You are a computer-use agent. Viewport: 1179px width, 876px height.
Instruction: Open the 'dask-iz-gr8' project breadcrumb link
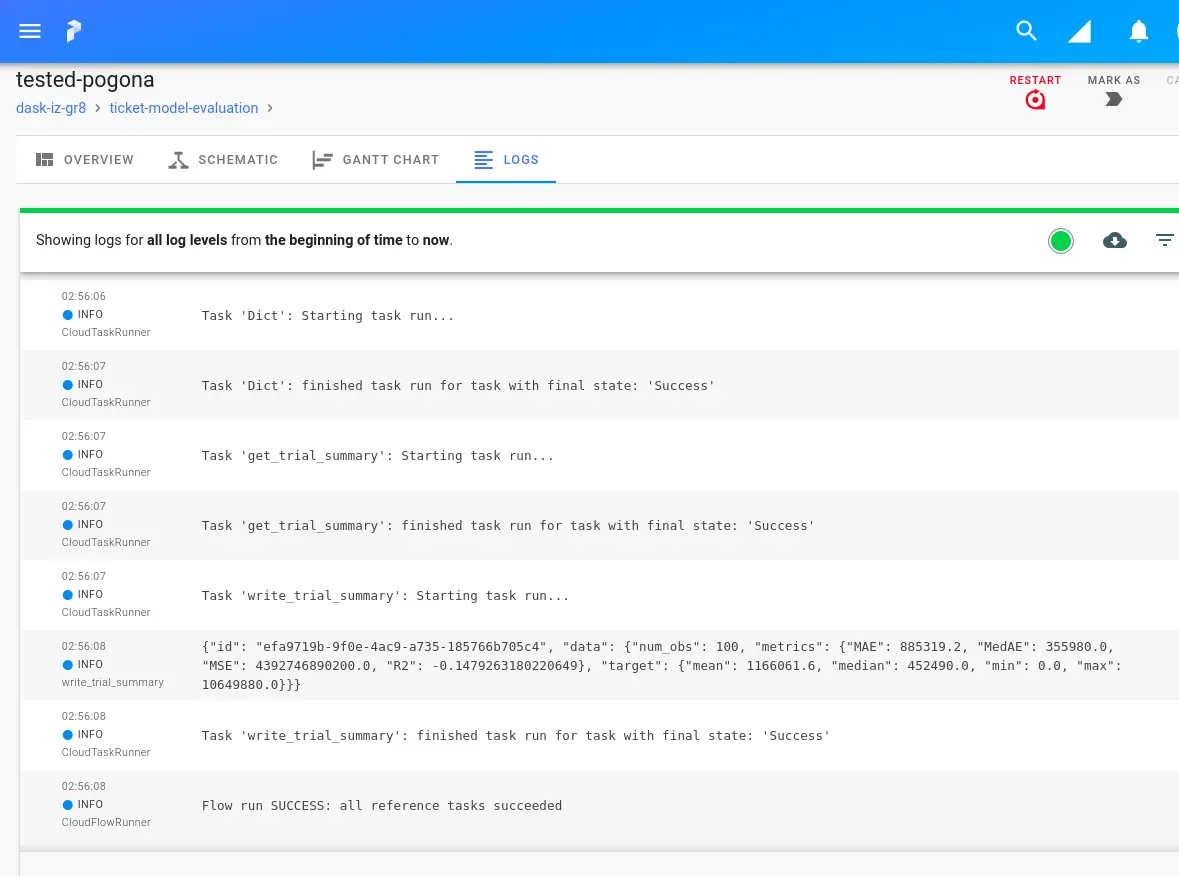click(51, 108)
